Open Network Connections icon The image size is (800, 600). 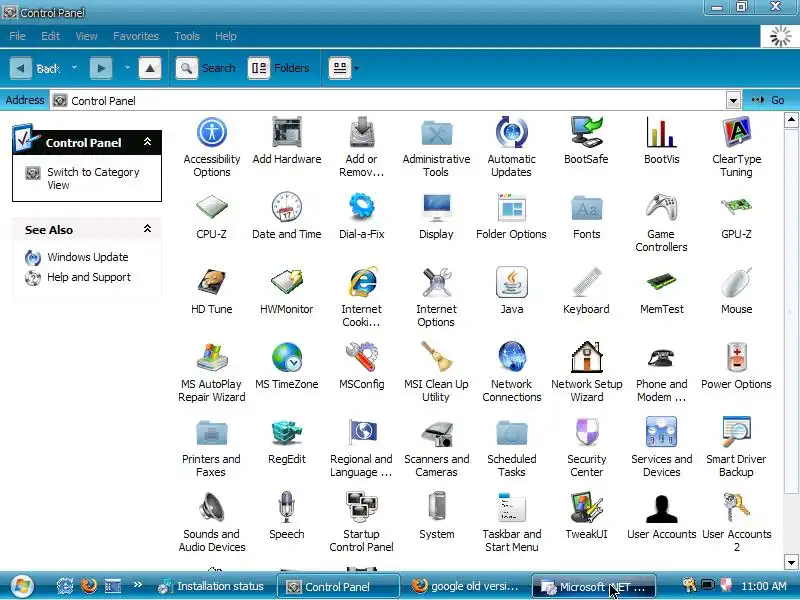point(512,357)
